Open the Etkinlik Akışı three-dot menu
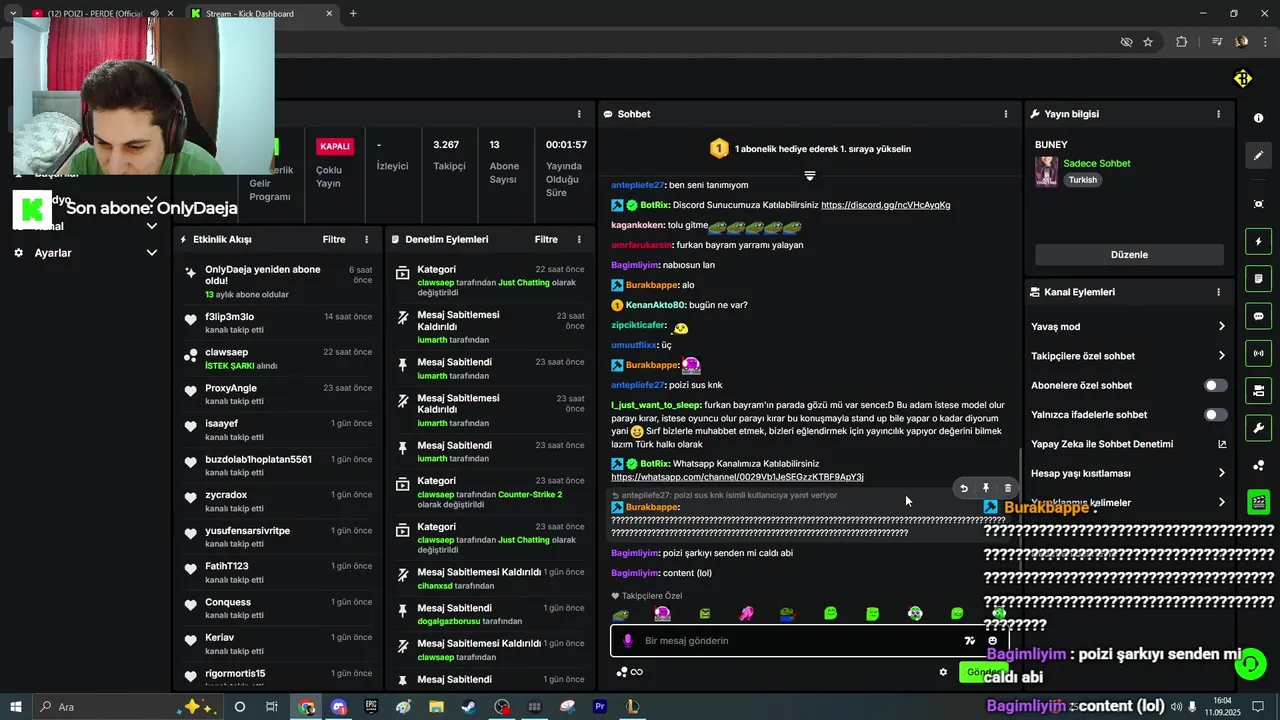 (x=366, y=240)
